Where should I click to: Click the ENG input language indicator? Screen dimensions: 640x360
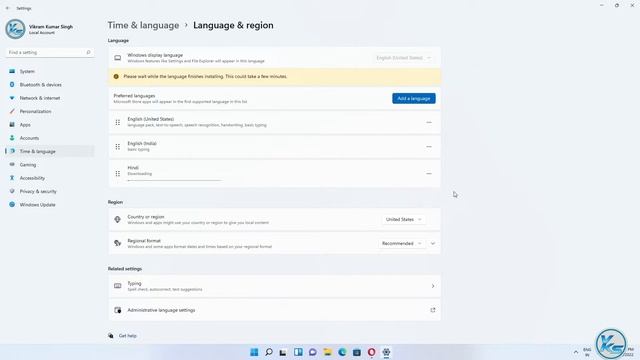pyautogui.click(x=587, y=352)
